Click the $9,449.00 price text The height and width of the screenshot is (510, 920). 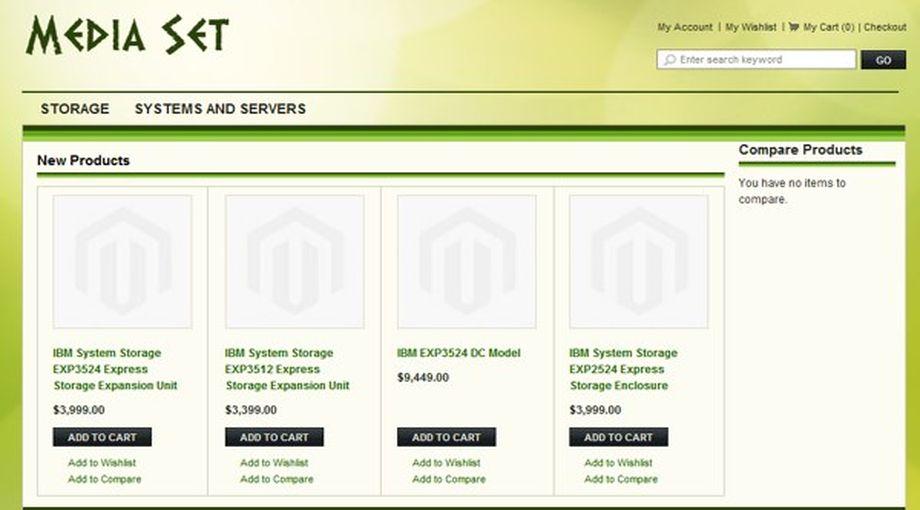(423, 377)
